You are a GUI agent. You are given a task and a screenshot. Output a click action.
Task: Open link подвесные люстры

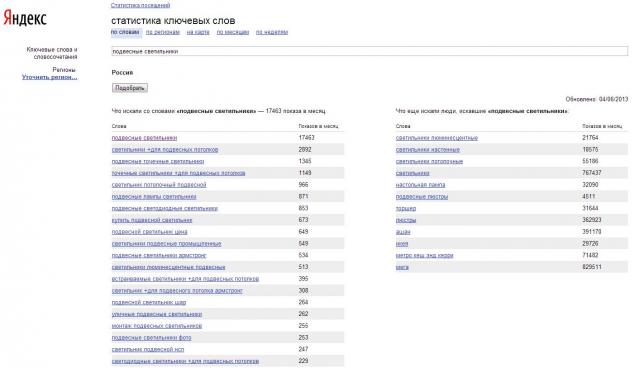pos(422,197)
